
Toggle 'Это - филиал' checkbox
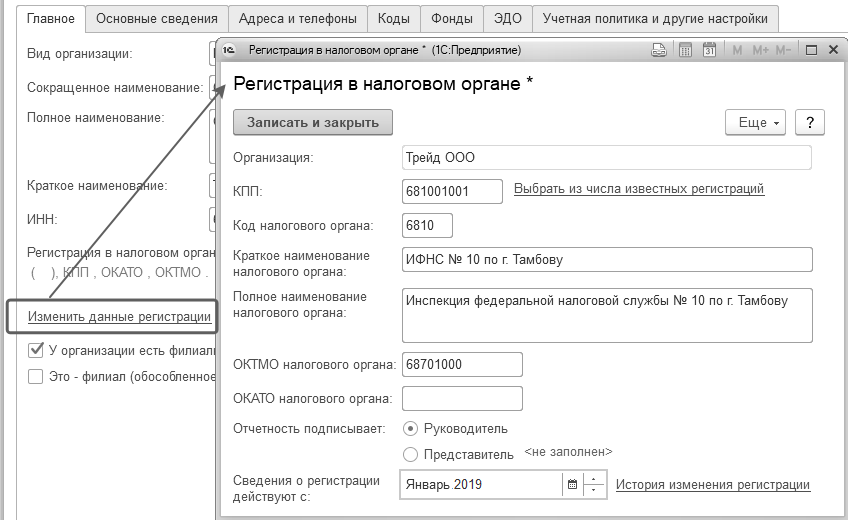coord(36,376)
